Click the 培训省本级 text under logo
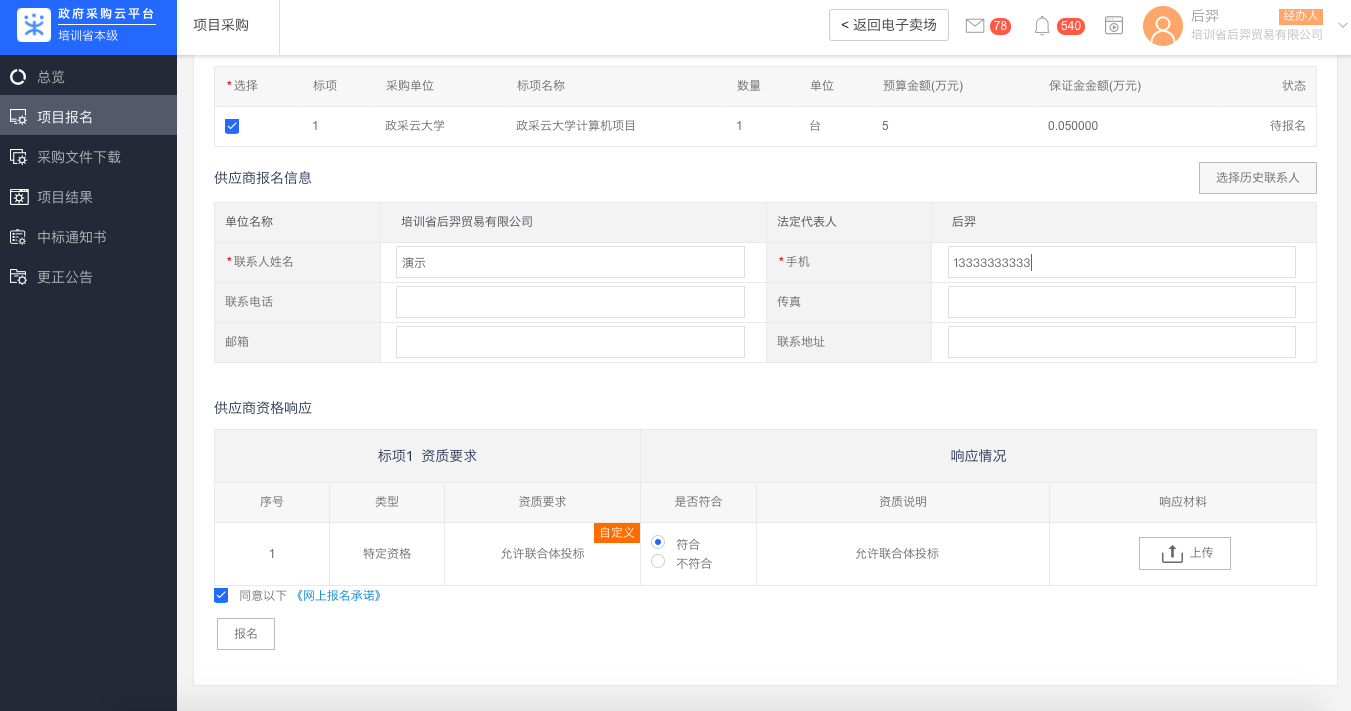The width and height of the screenshot is (1351, 711). coord(88,35)
